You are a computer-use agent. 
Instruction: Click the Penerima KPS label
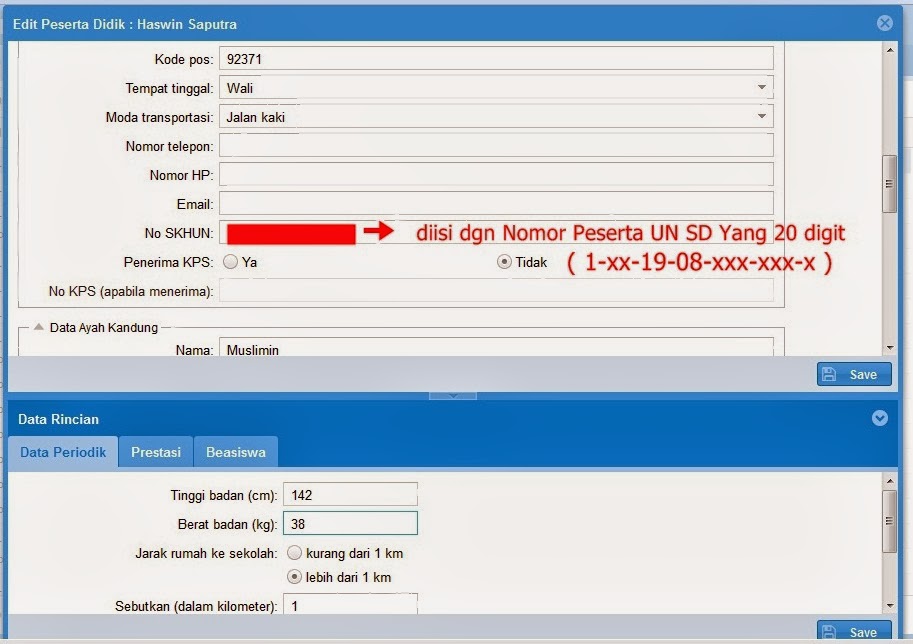(x=168, y=262)
